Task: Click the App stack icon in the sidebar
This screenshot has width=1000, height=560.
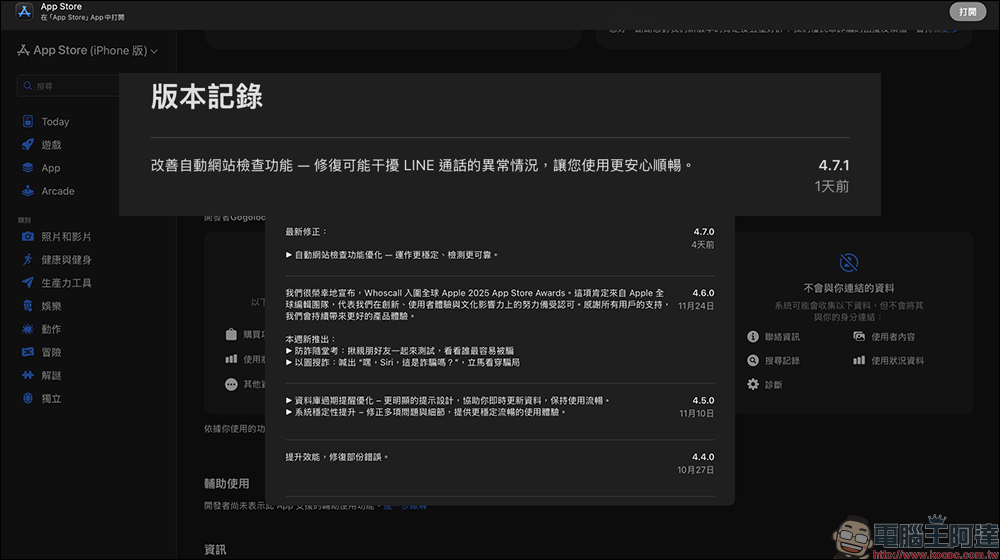Action: (x=27, y=168)
